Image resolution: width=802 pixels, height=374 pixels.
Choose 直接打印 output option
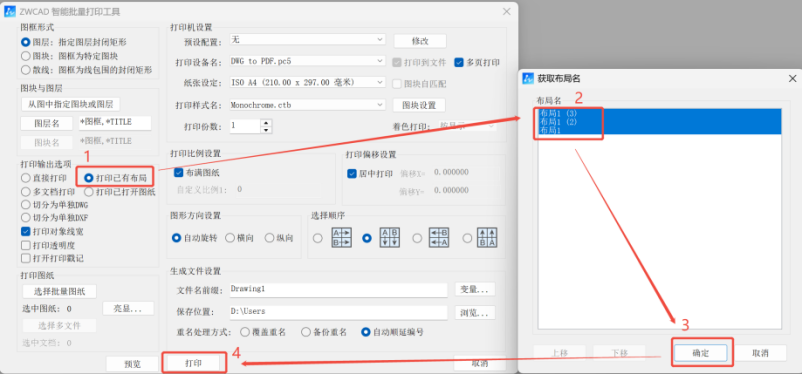click(x=25, y=178)
